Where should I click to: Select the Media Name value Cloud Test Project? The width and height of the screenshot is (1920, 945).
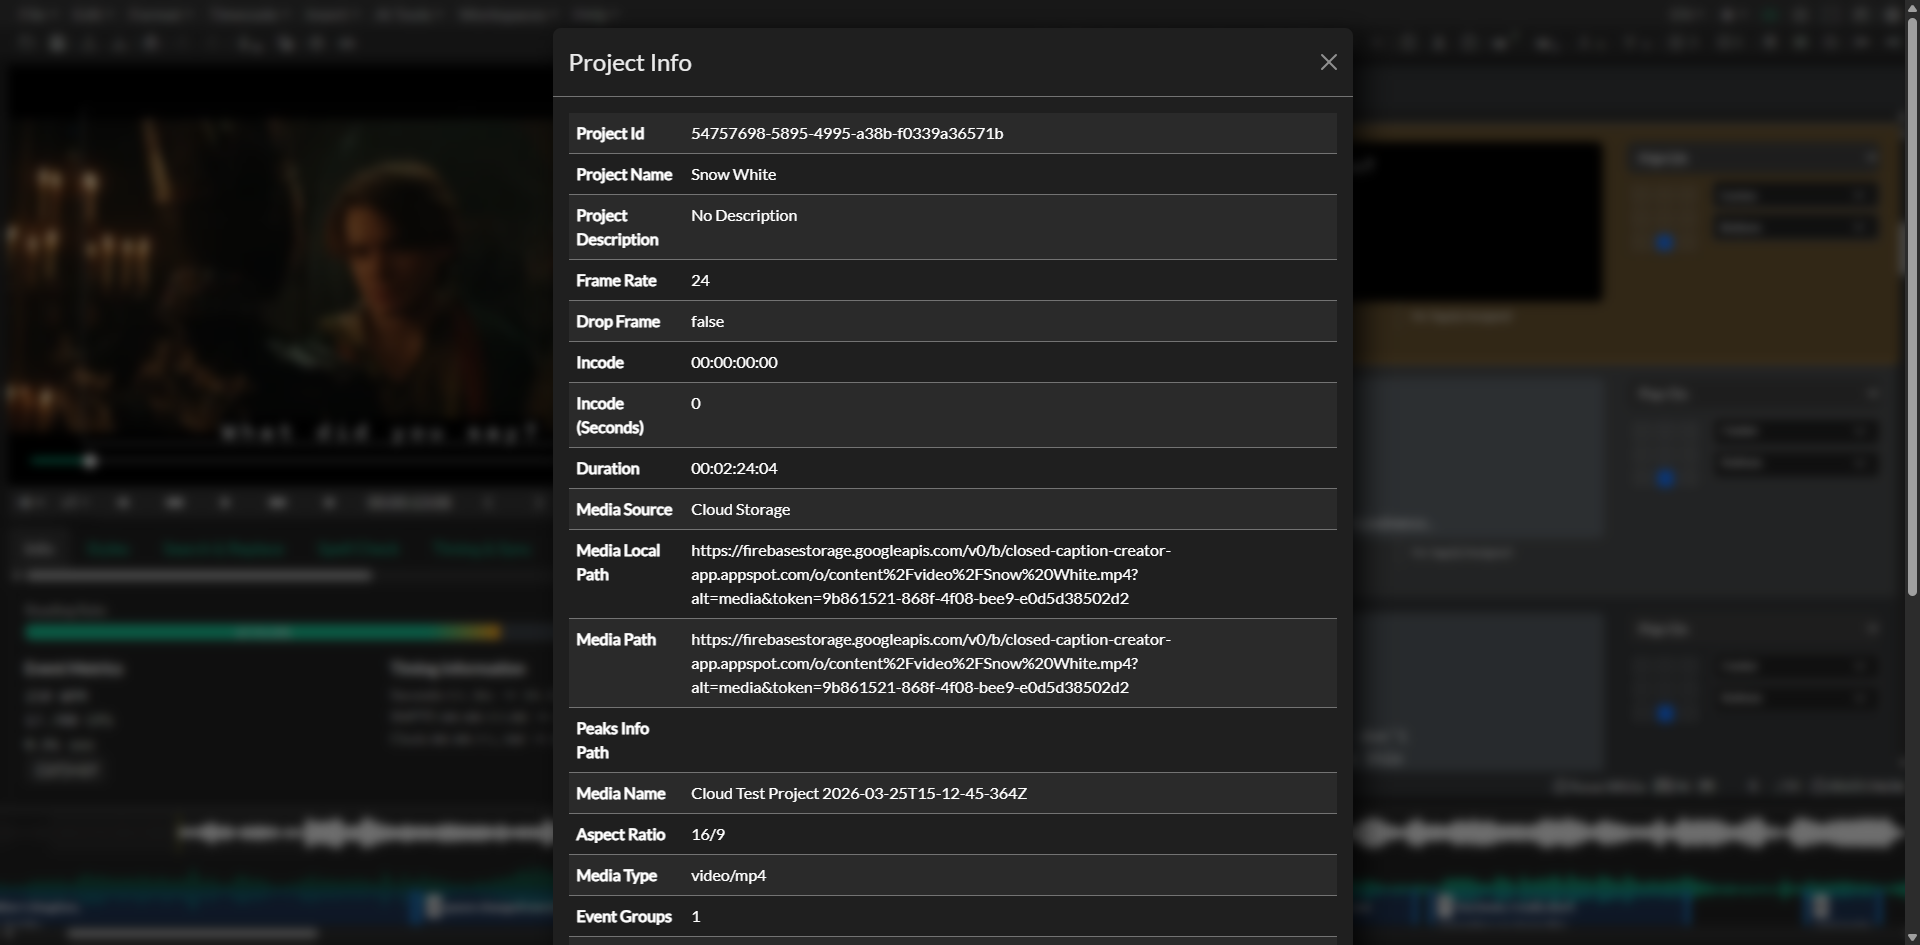pos(859,793)
